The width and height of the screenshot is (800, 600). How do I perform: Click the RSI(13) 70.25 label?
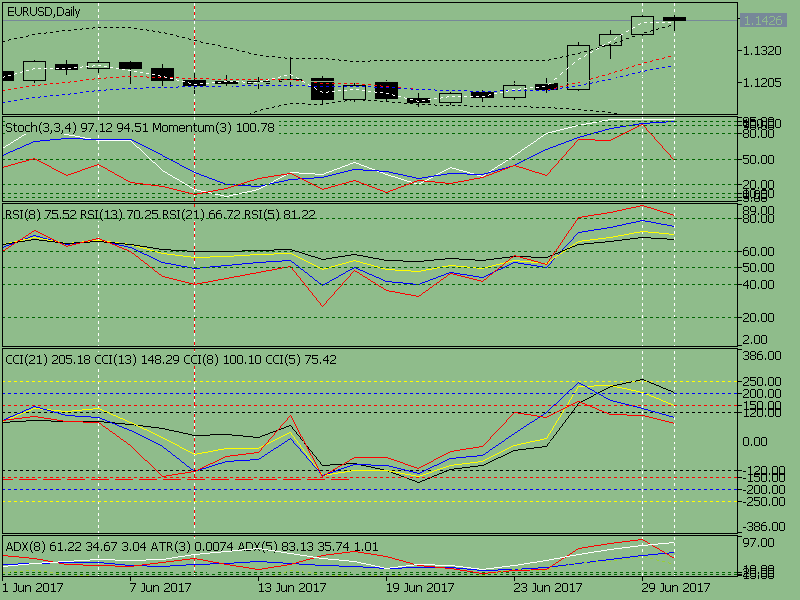pyautogui.click(x=120, y=215)
